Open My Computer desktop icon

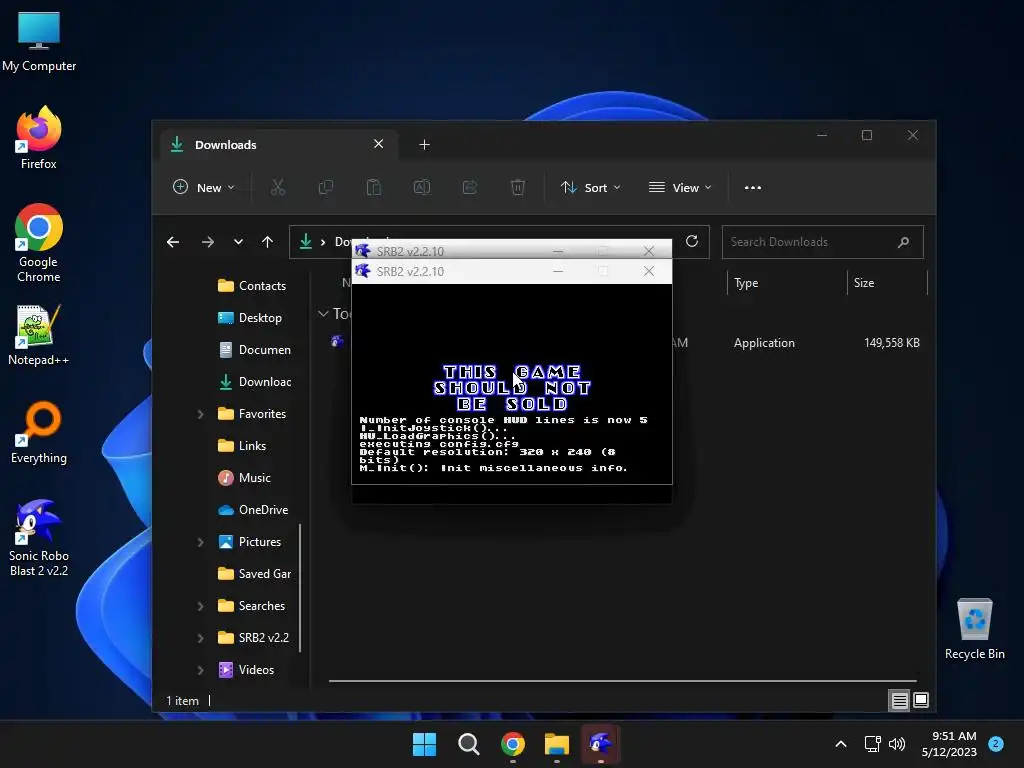coord(39,40)
